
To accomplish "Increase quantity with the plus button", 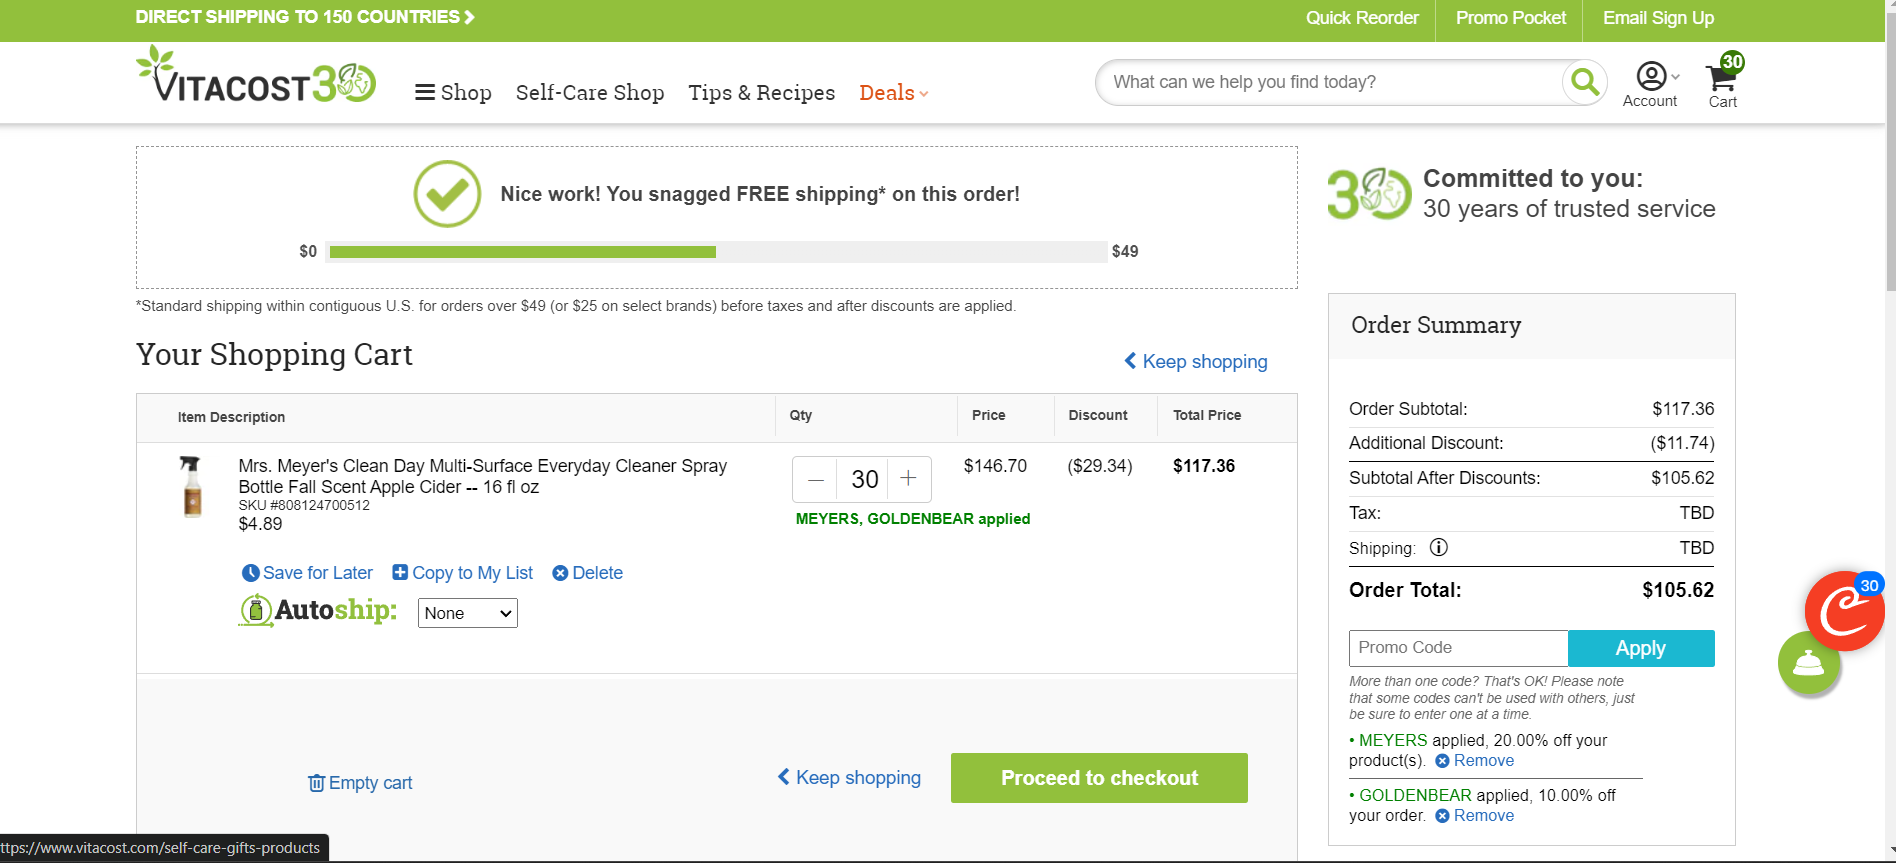I will point(908,479).
